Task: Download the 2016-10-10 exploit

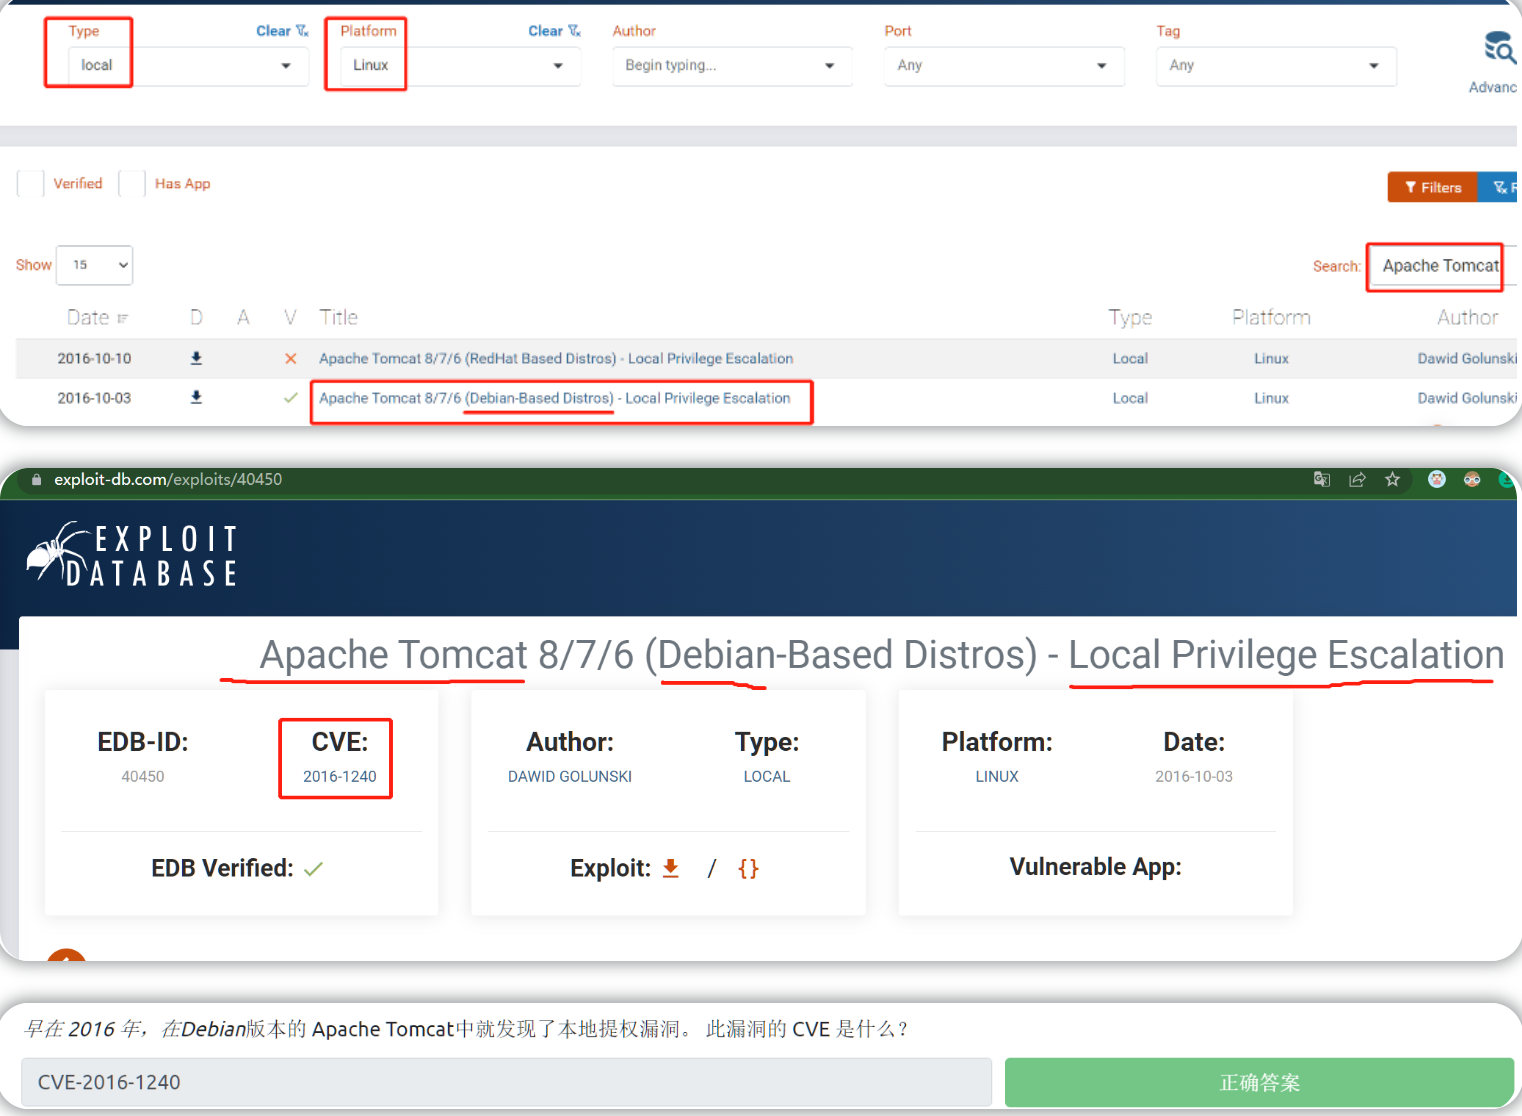Action: coord(196,358)
